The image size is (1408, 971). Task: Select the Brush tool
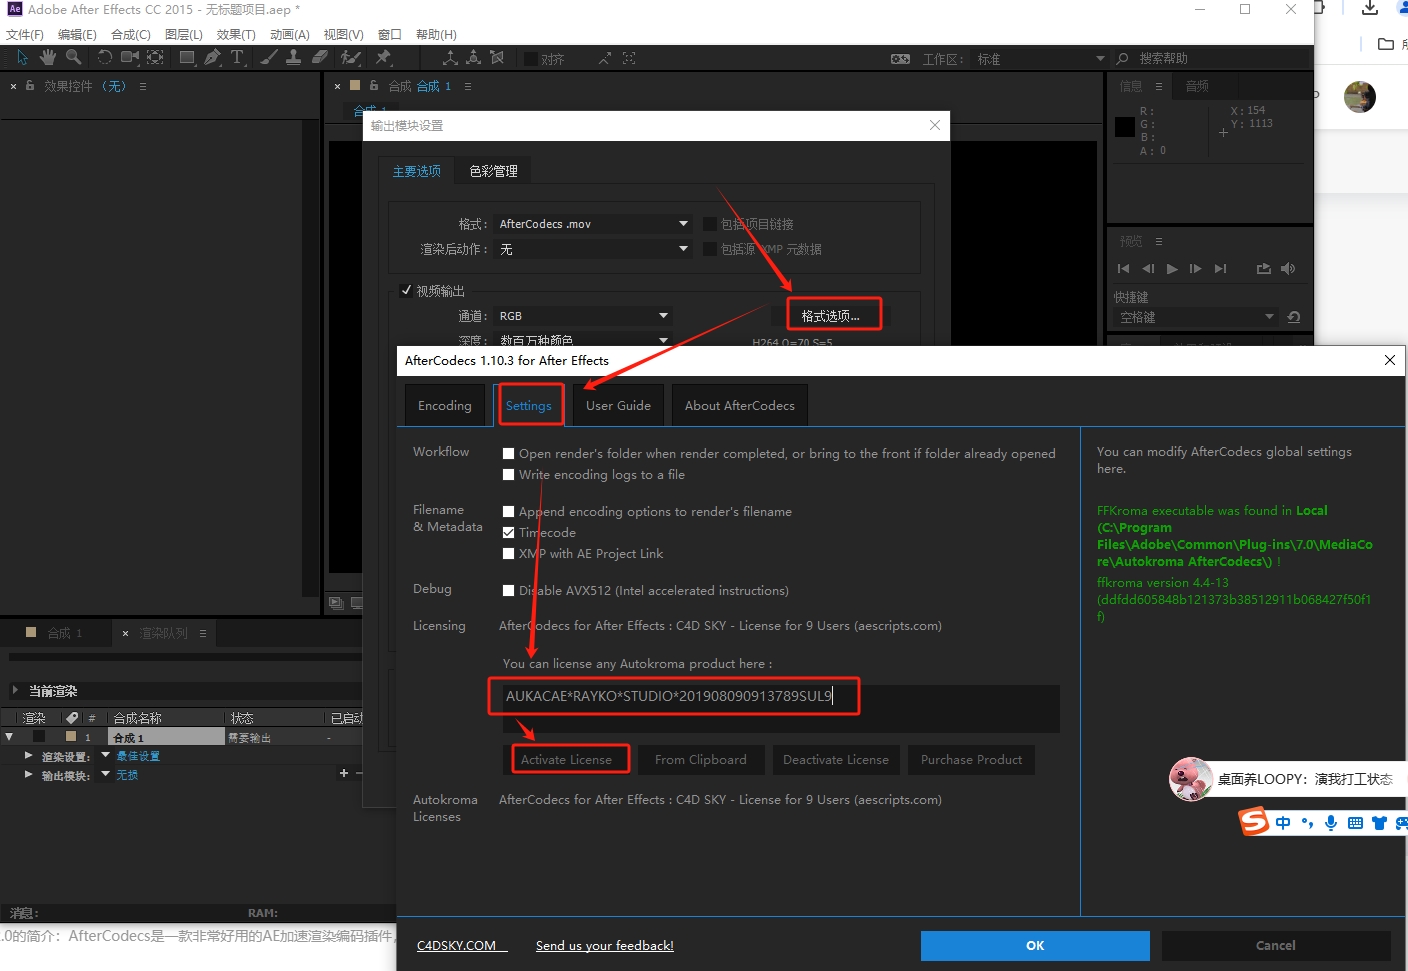tap(268, 57)
